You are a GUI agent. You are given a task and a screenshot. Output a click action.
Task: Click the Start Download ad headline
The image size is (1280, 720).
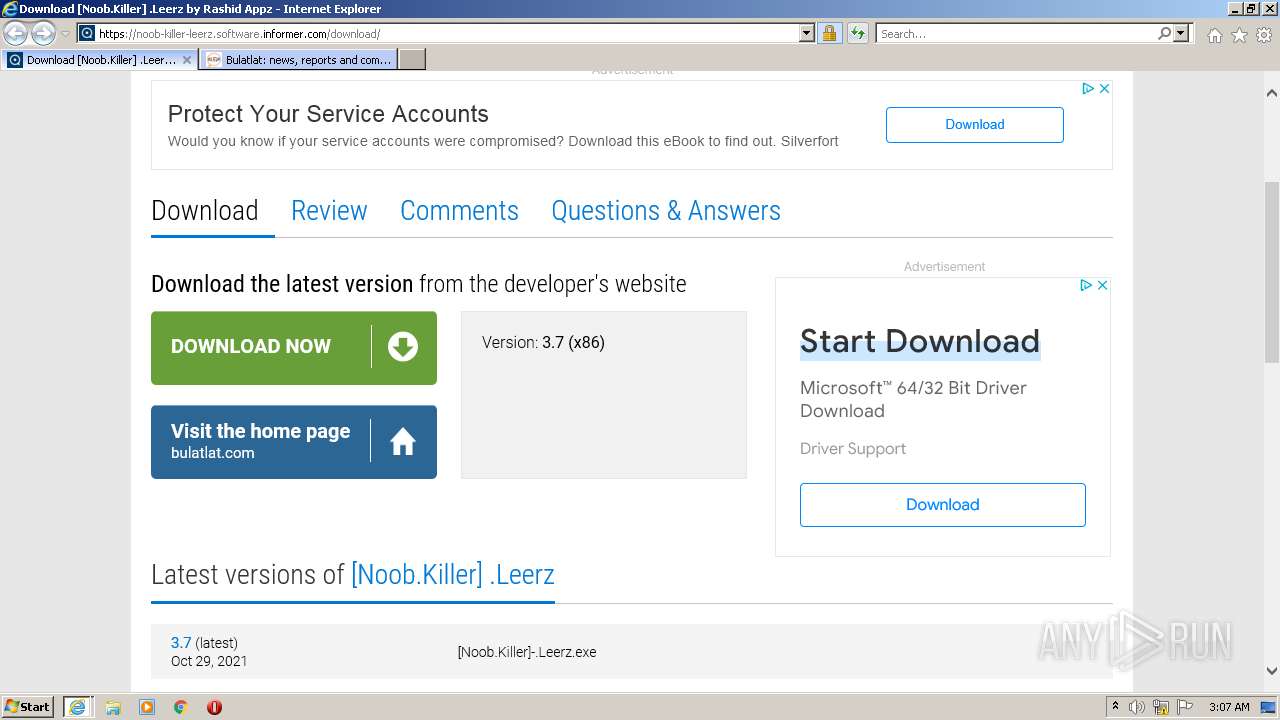point(920,342)
